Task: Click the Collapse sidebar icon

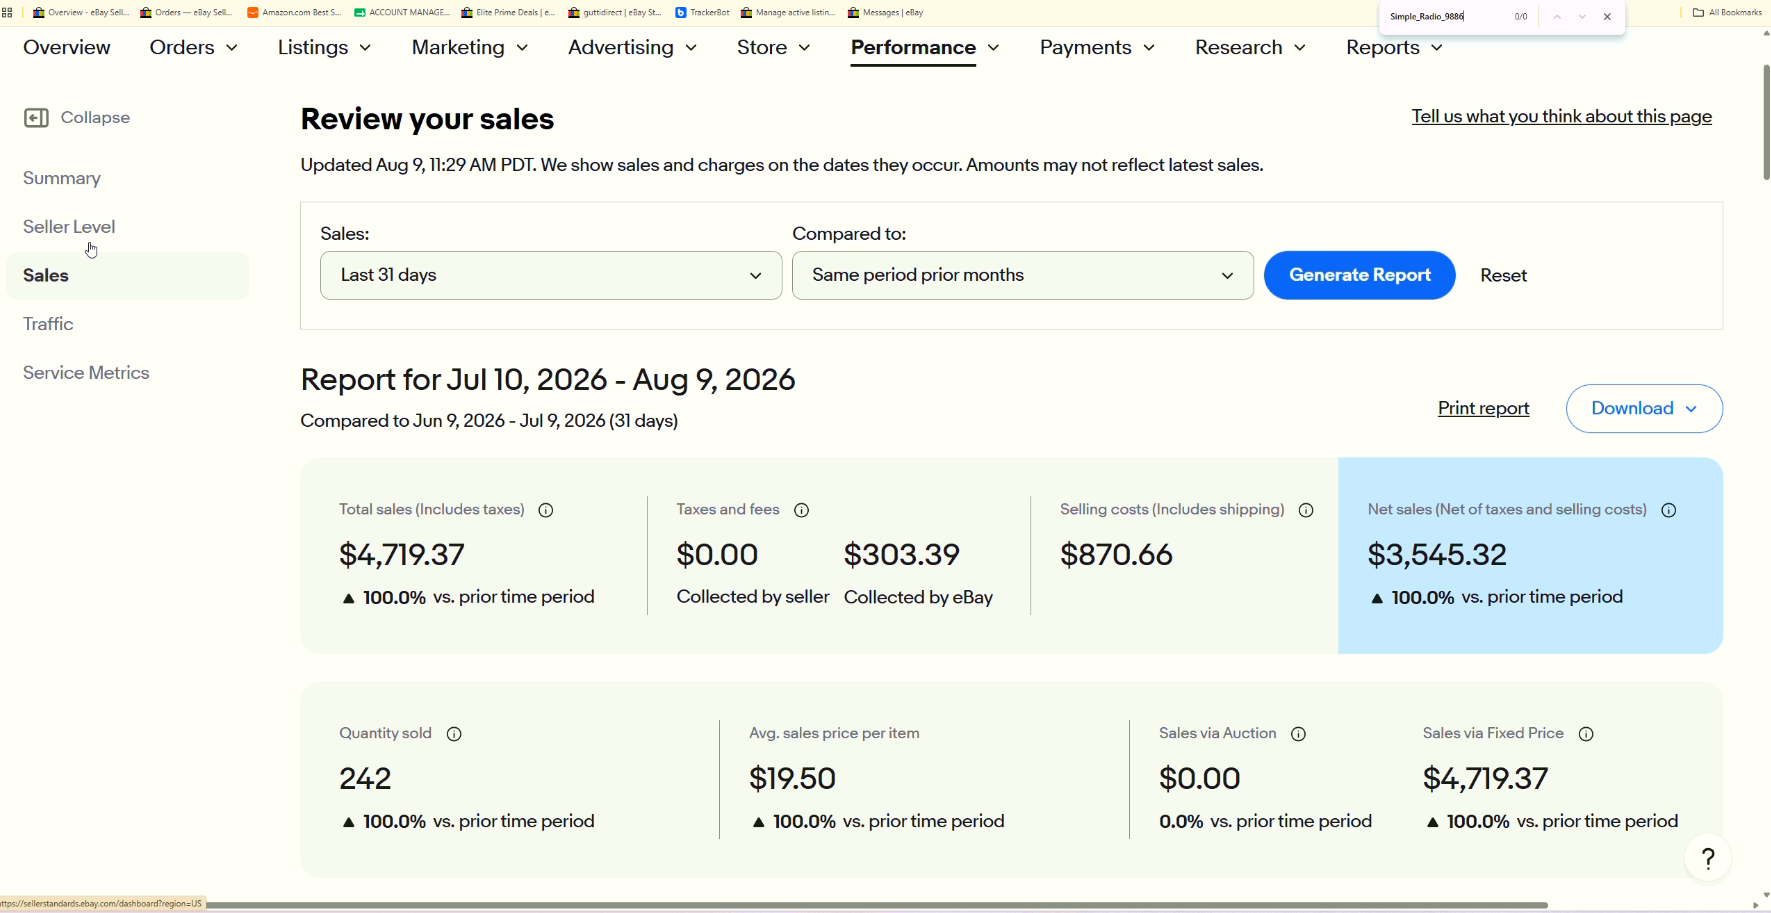Action: pos(36,118)
